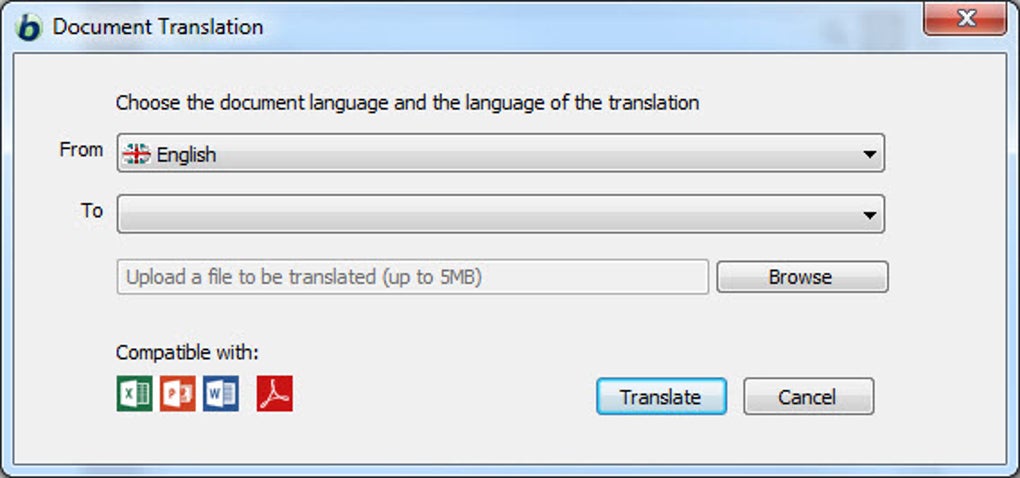The width and height of the screenshot is (1020, 478).
Task: Click the Adobe PDF compatibility icon
Action: (x=275, y=393)
